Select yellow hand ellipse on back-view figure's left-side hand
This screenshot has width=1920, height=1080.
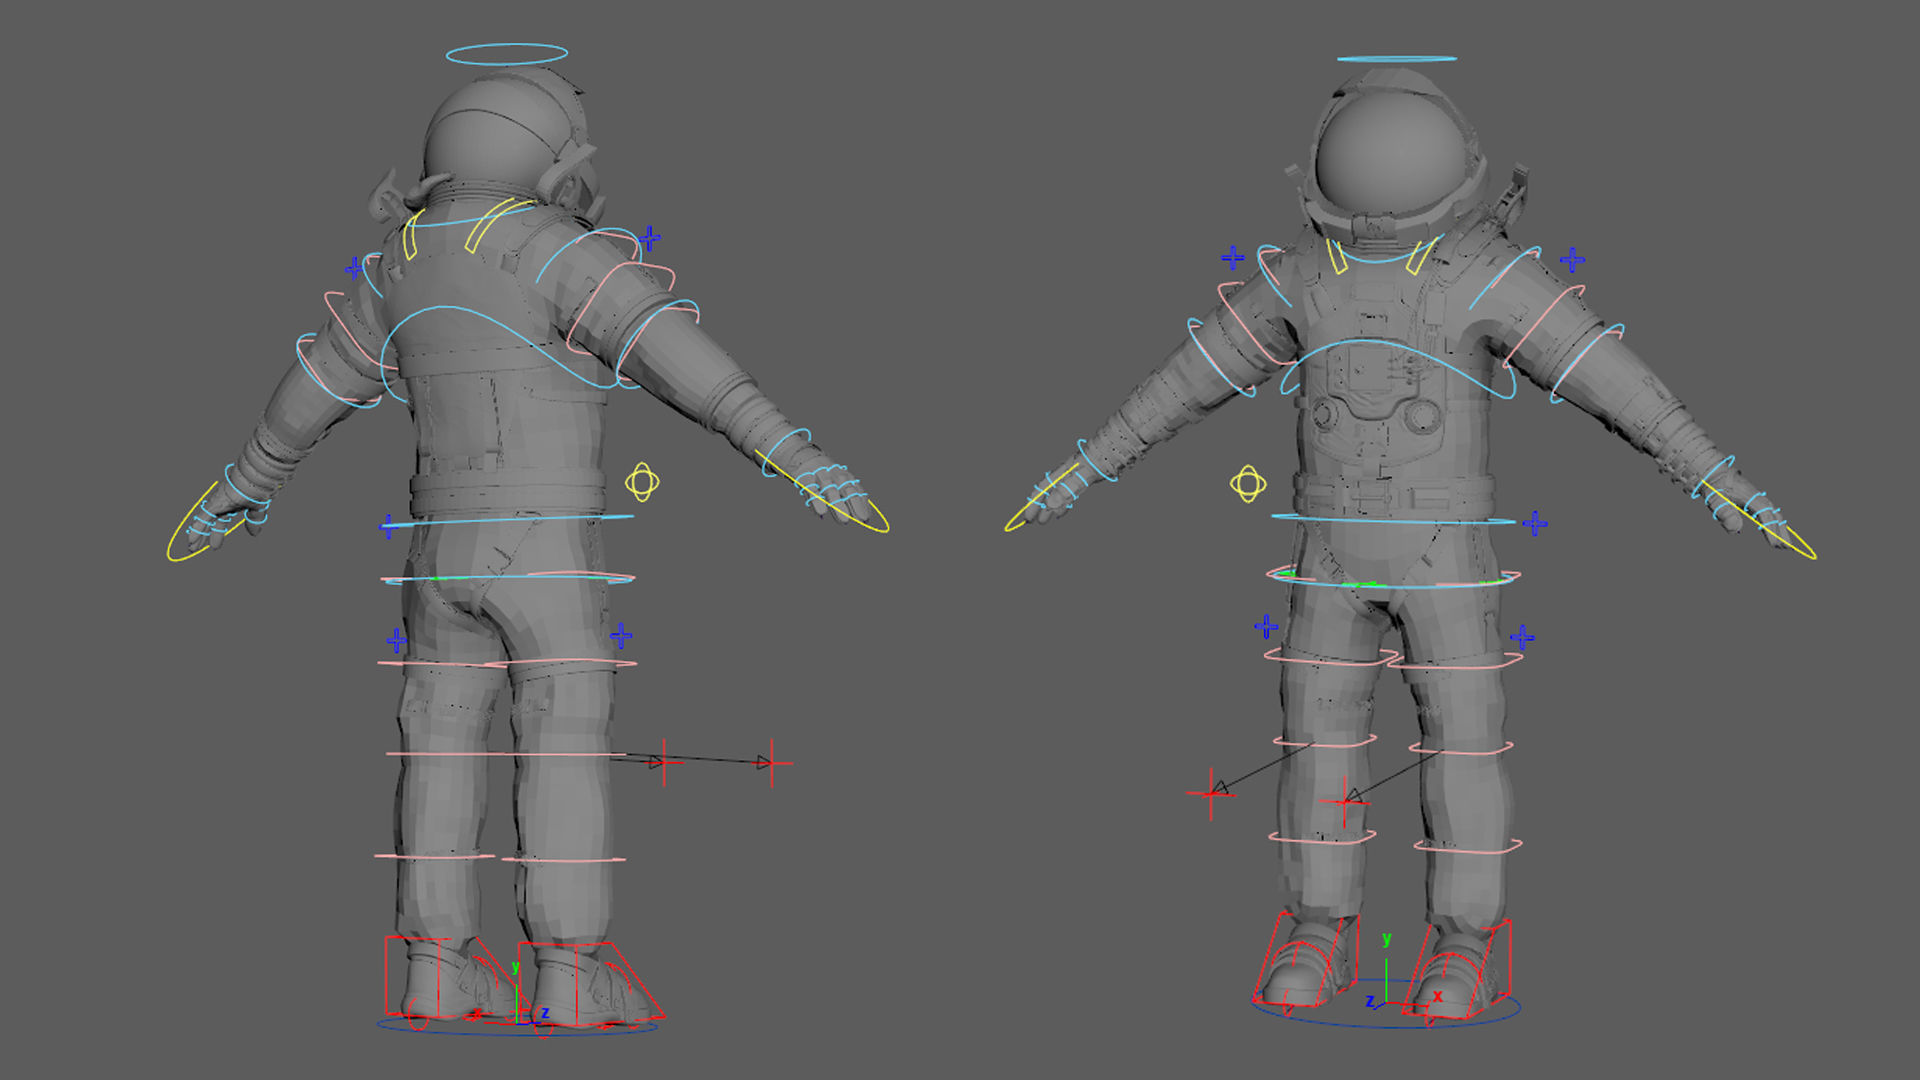(206, 522)
